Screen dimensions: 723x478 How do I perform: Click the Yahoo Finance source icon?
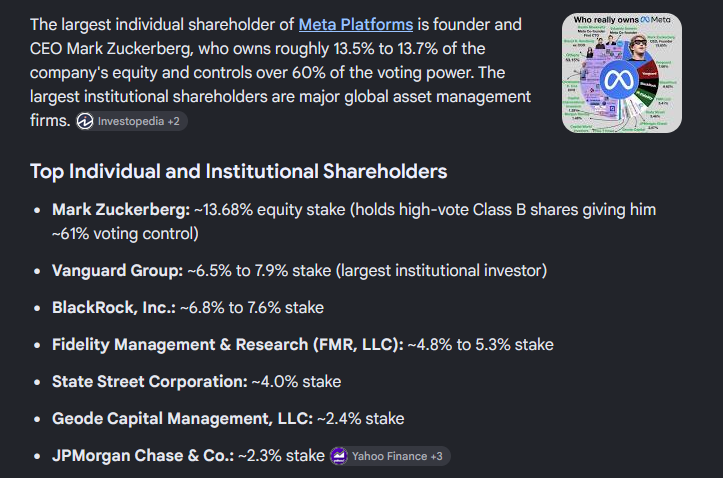tap(339, 456)
